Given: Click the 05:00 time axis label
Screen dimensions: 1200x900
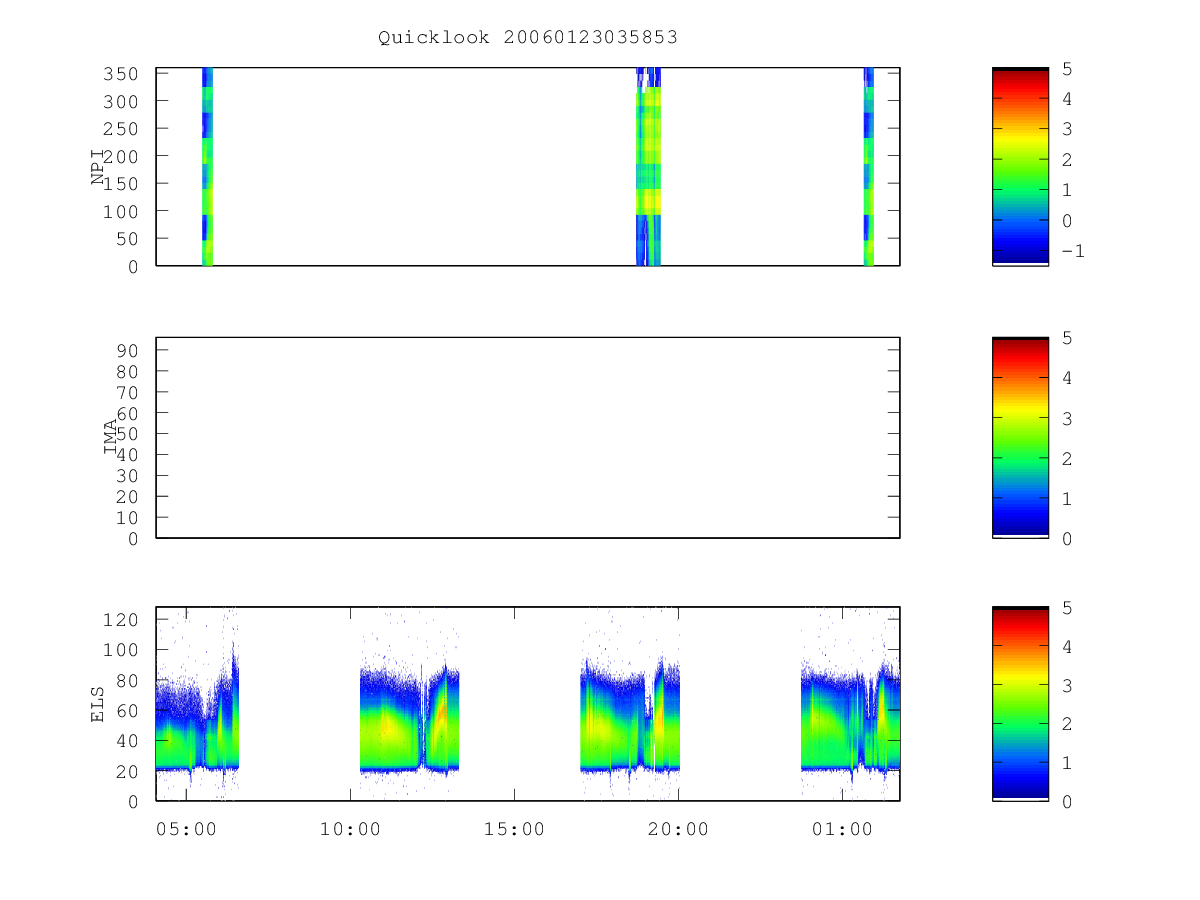Looking at the screenshot, I should point(186,829).
